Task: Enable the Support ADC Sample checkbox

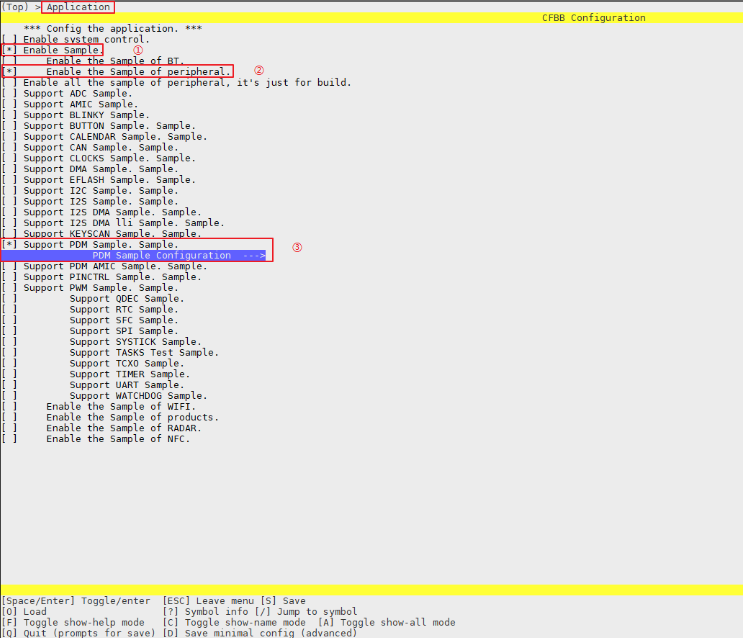Action: 10,94
